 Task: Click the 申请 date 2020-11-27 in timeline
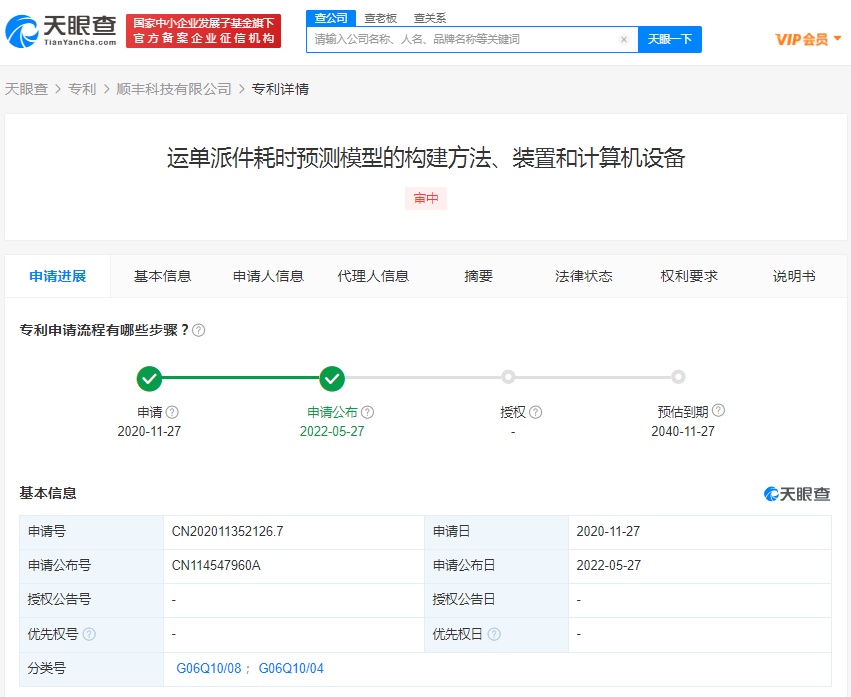[149, 431]
